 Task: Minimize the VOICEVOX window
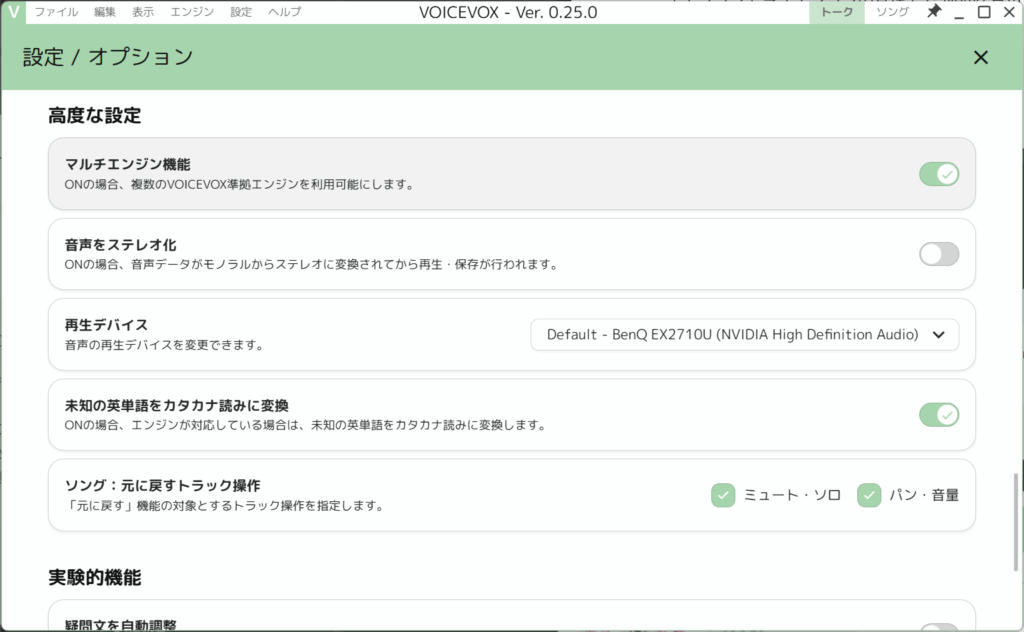click(959, 12)
